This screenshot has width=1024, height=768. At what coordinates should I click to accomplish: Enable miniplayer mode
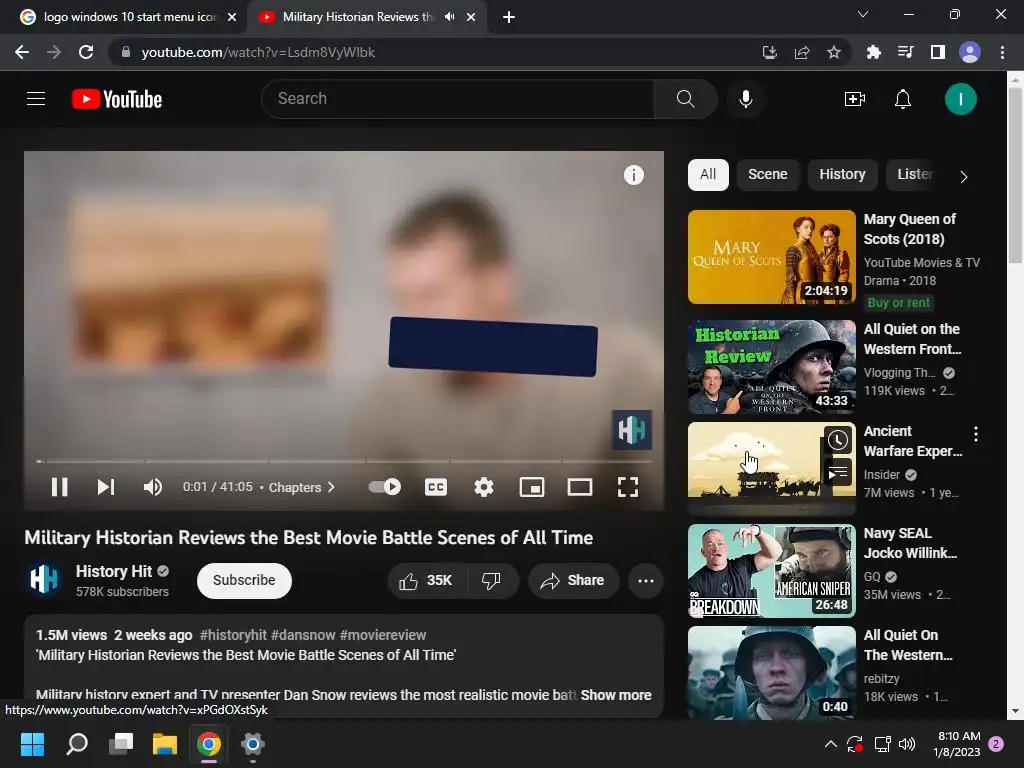coord(532,487)
